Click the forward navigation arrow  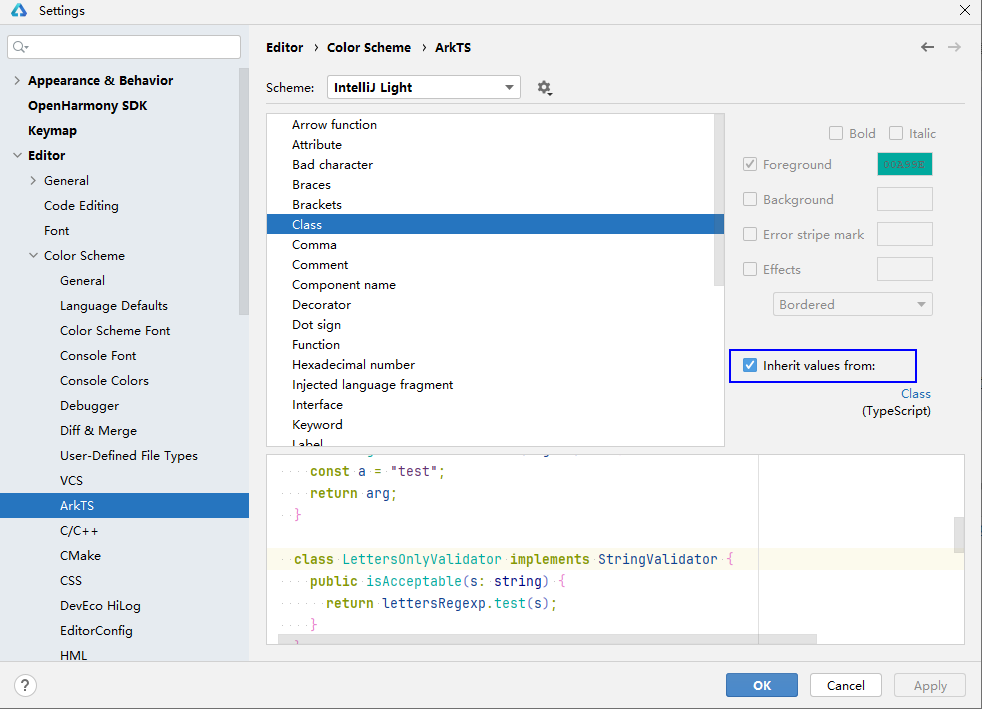954,47
